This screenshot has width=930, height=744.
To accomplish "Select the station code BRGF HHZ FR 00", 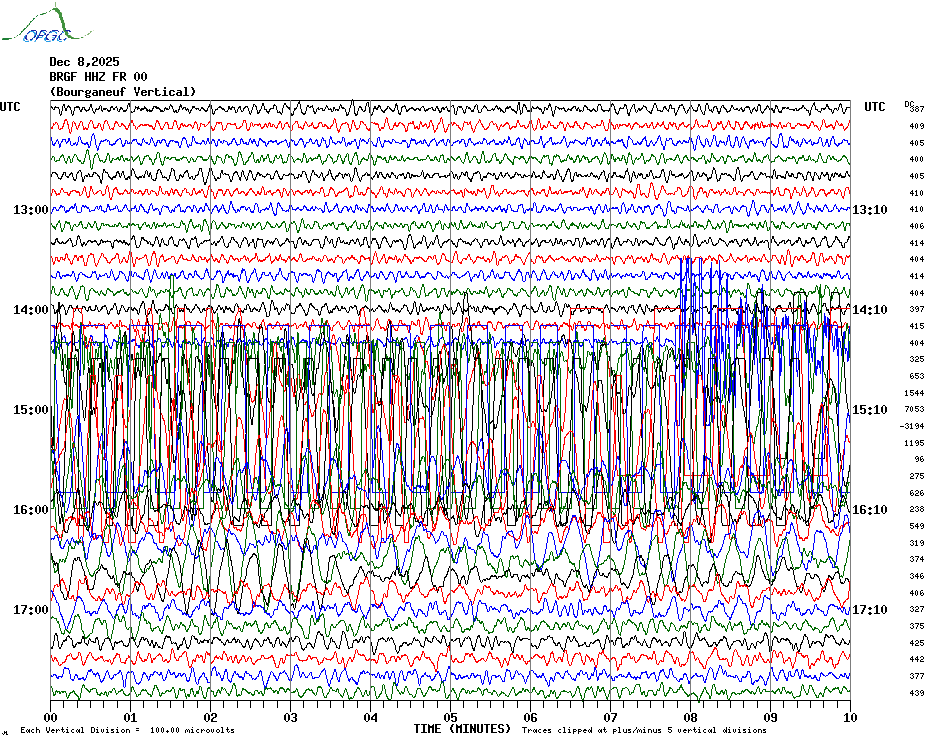I will tap(98, 76).
